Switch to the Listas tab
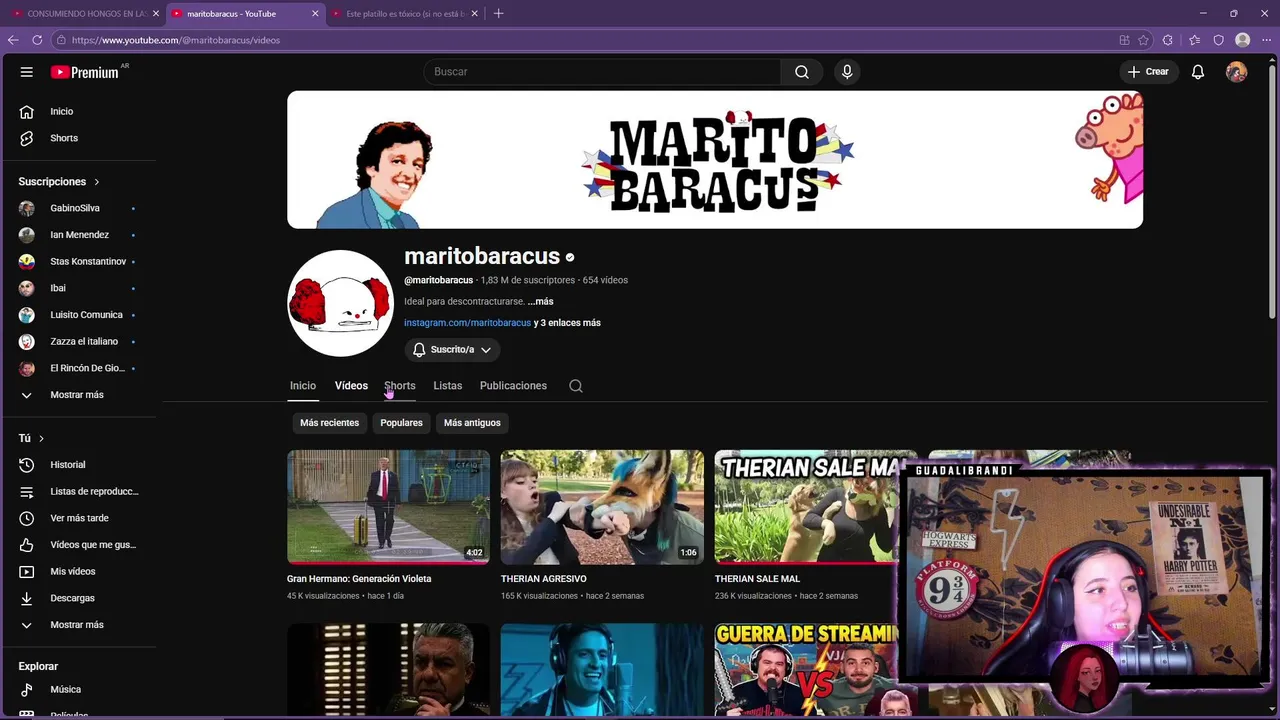This screenshot has width=1280, height=720. (x=448, y=386)
